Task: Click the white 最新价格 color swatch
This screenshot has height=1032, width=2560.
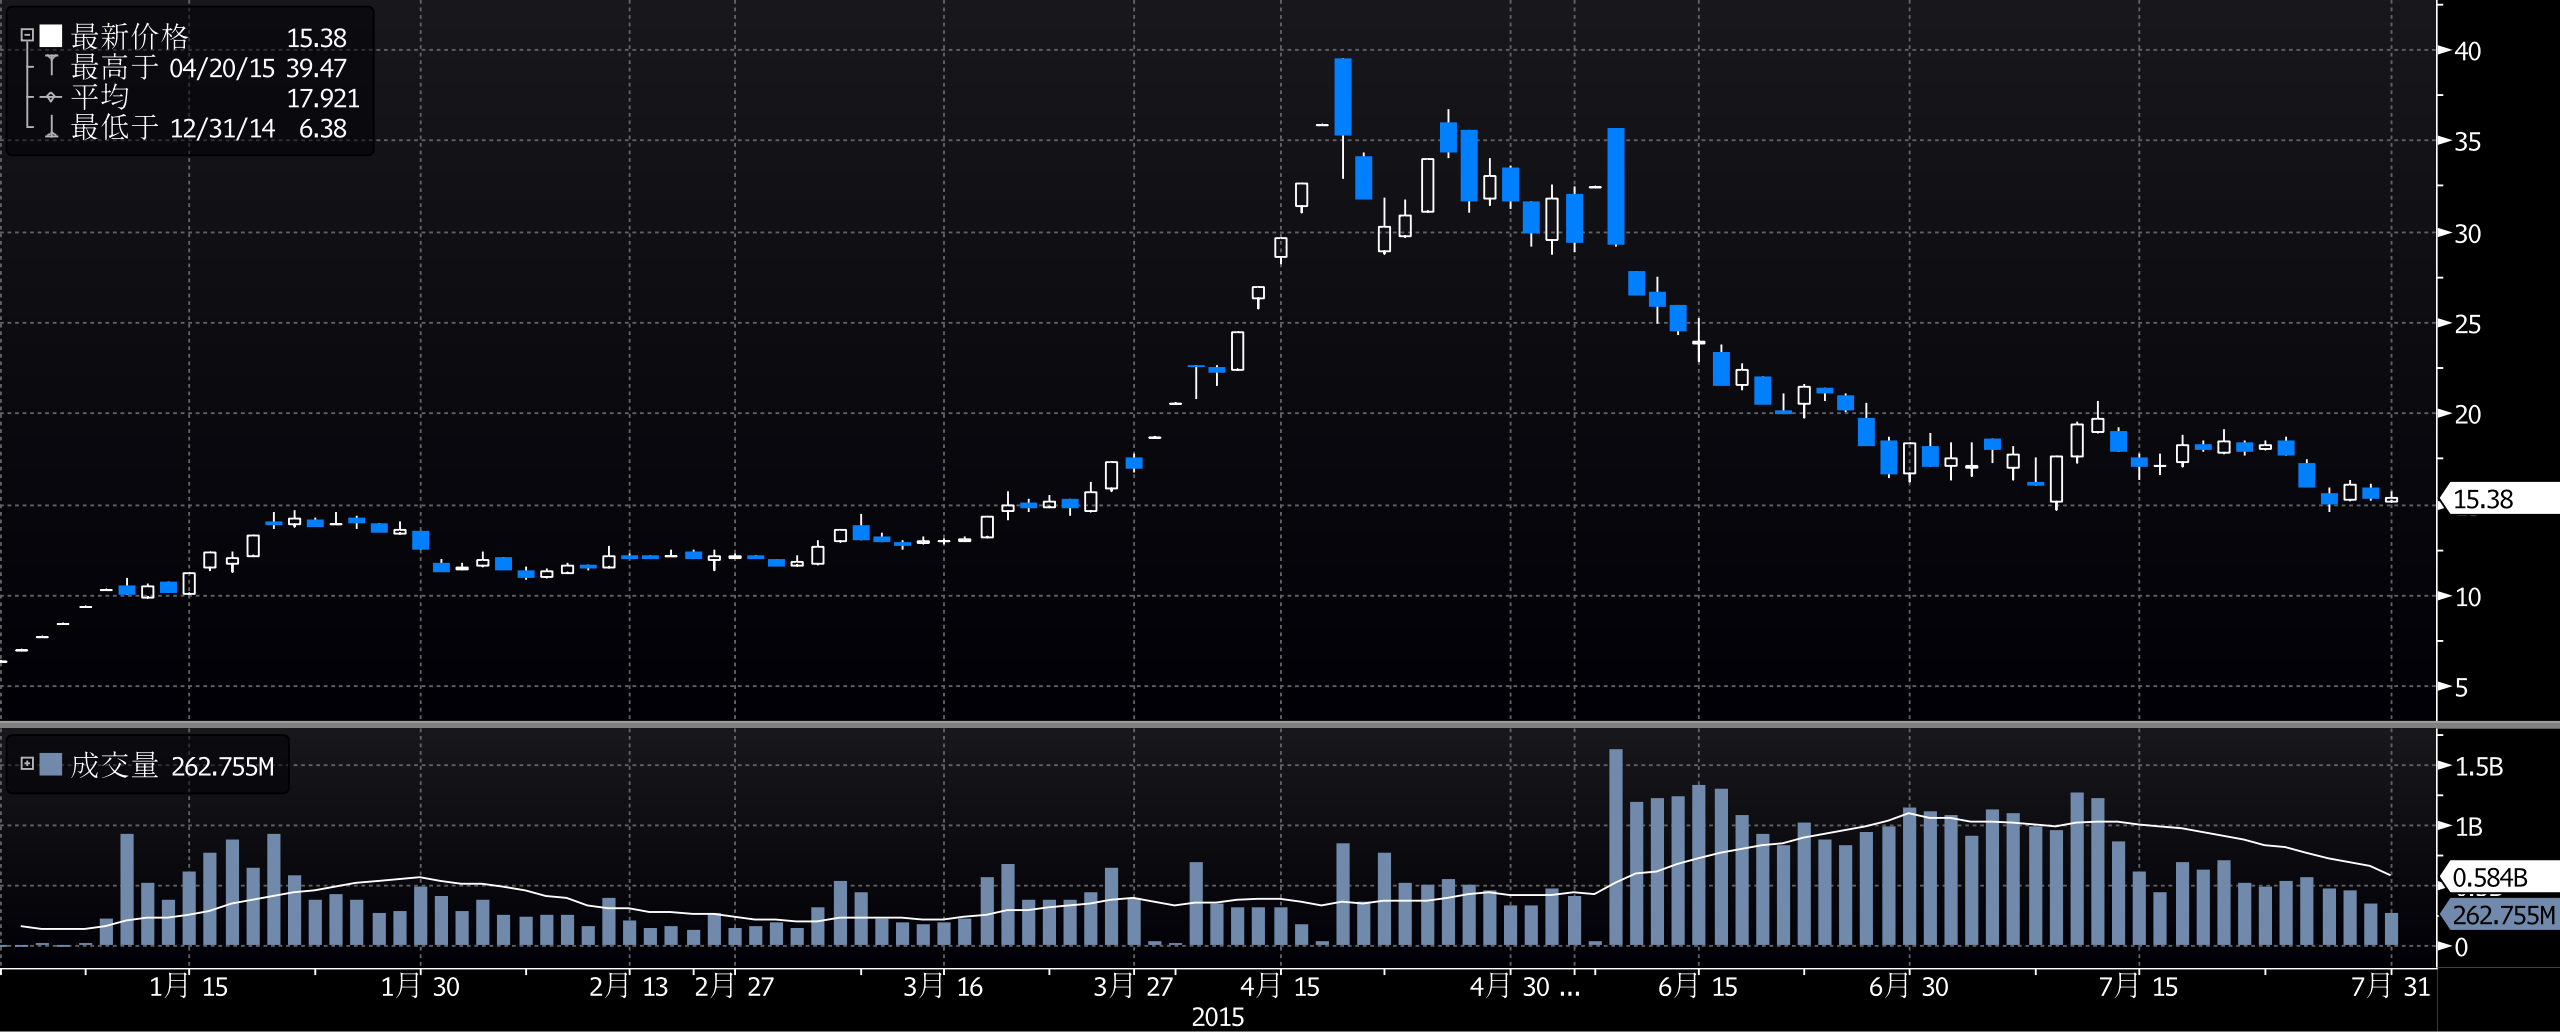Action: pos(51,36)
